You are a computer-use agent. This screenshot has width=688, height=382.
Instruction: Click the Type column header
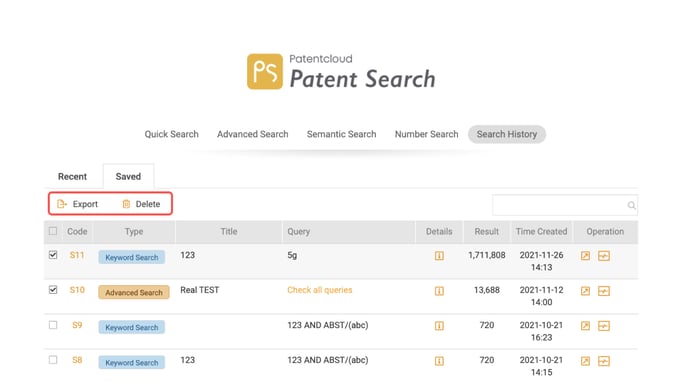(134, 232)
